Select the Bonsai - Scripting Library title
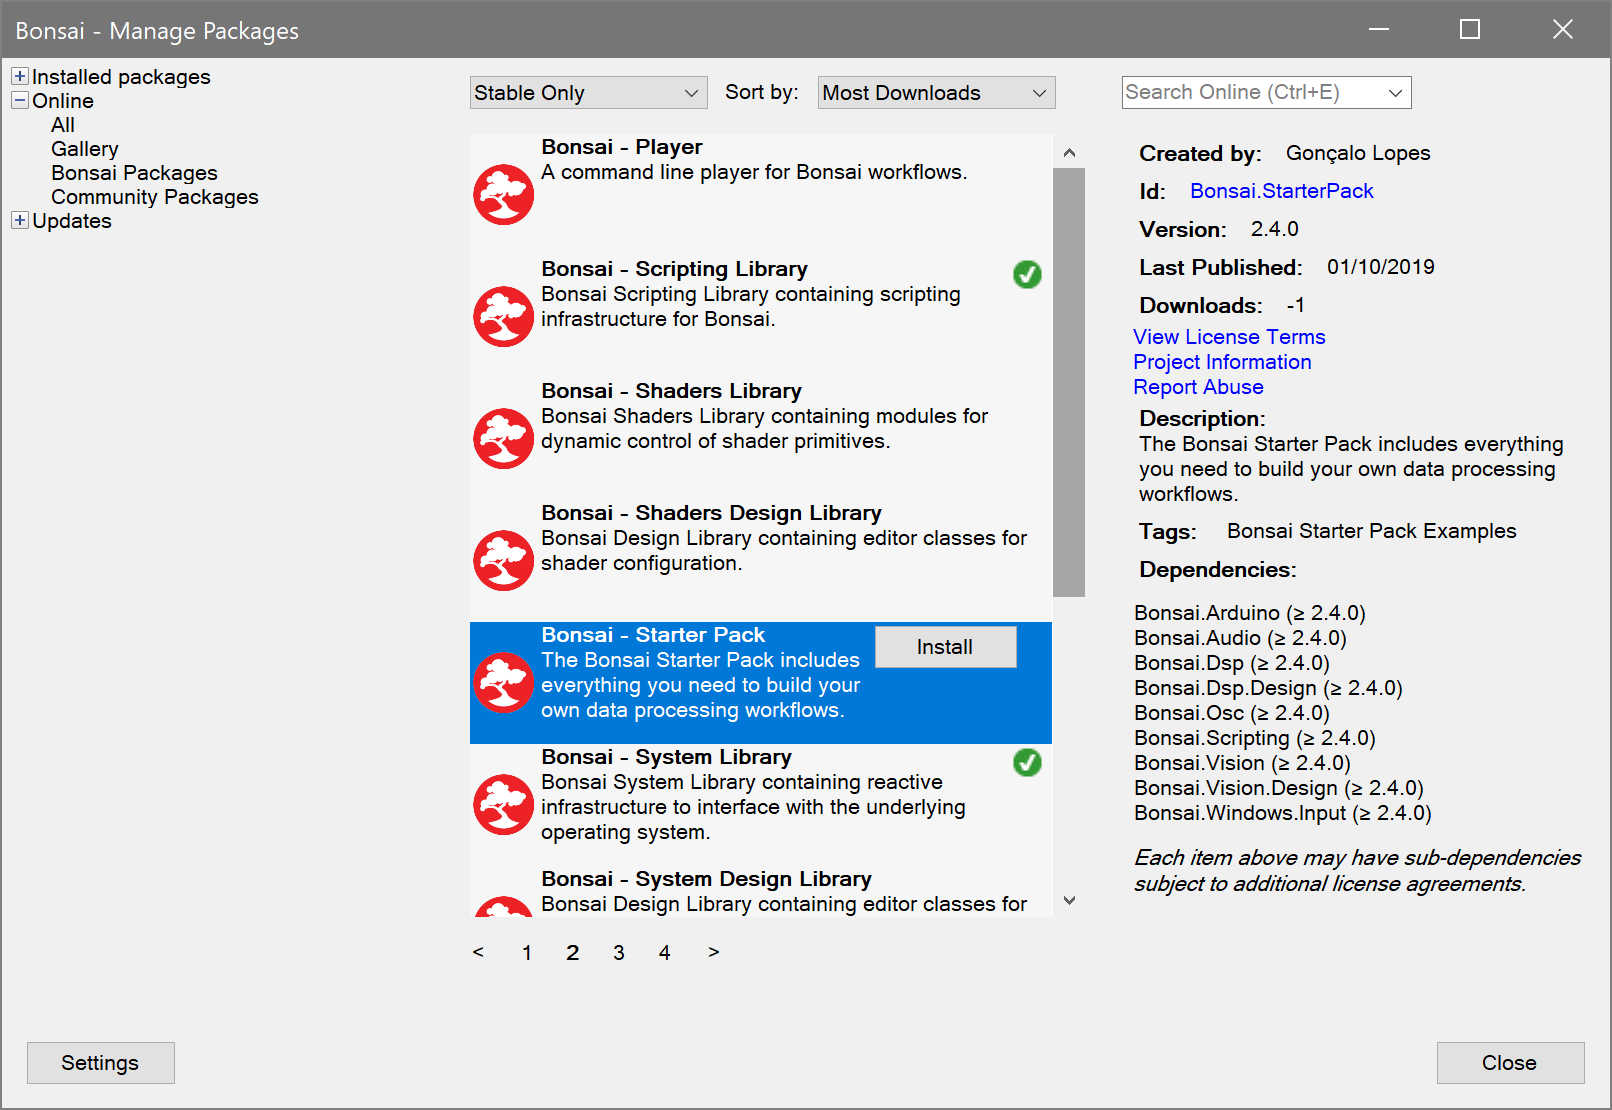 point(674,269)
